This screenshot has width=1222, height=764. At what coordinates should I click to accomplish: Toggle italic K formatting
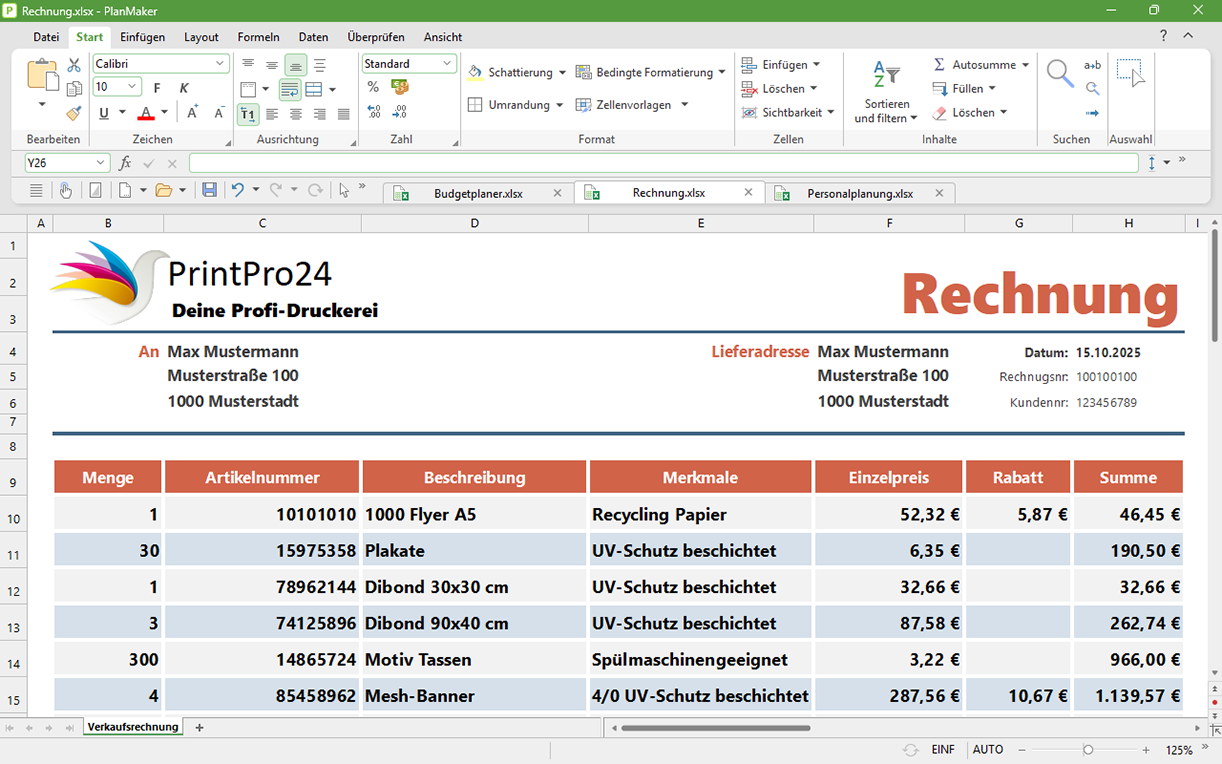(184, 88)
